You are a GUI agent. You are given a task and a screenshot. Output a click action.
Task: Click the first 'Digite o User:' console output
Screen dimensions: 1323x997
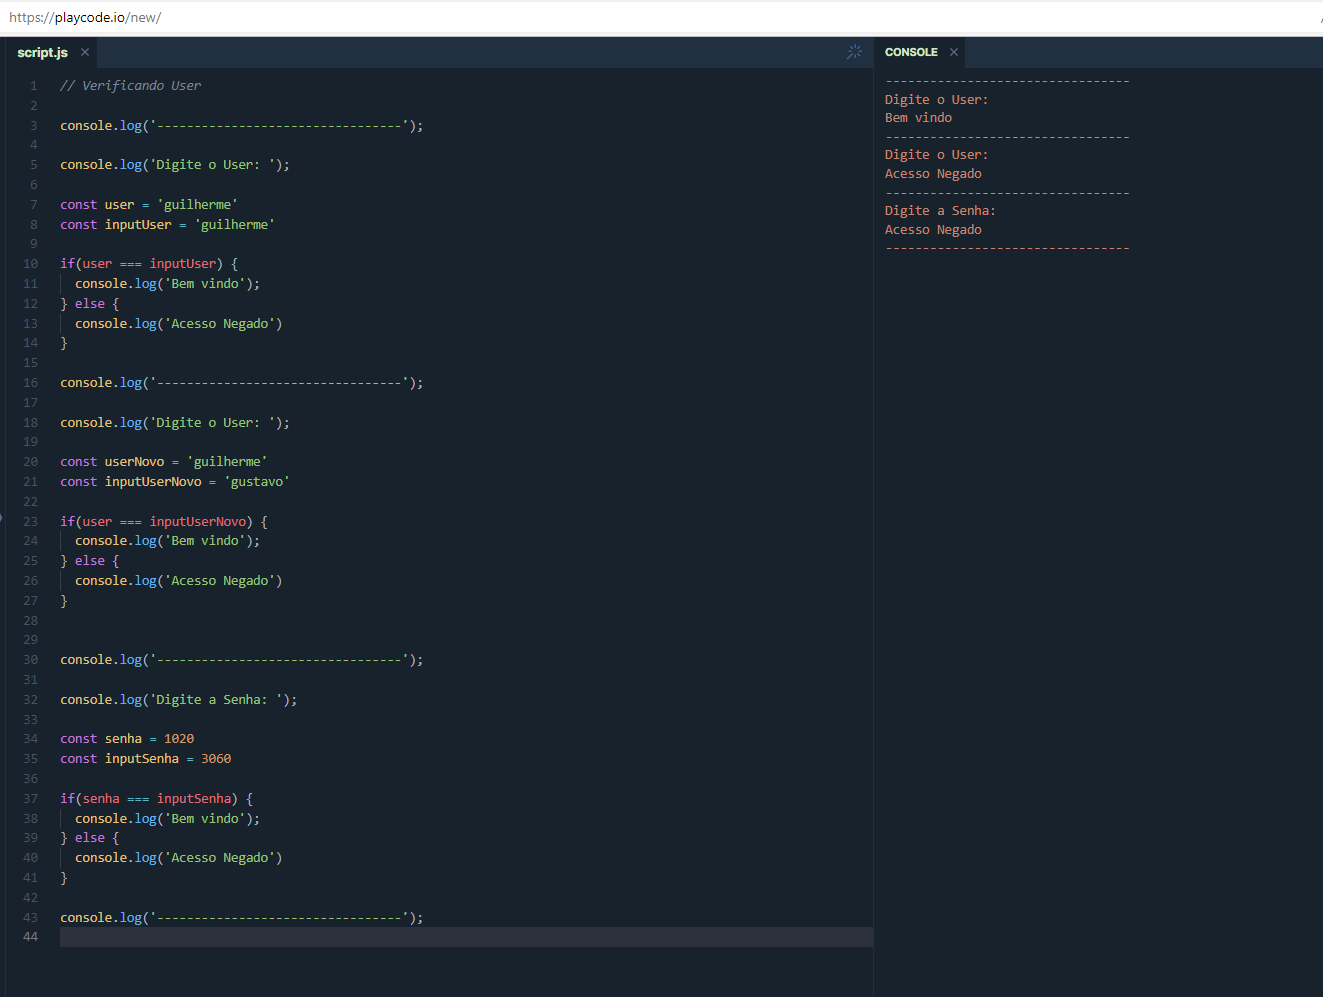(936, 100)
